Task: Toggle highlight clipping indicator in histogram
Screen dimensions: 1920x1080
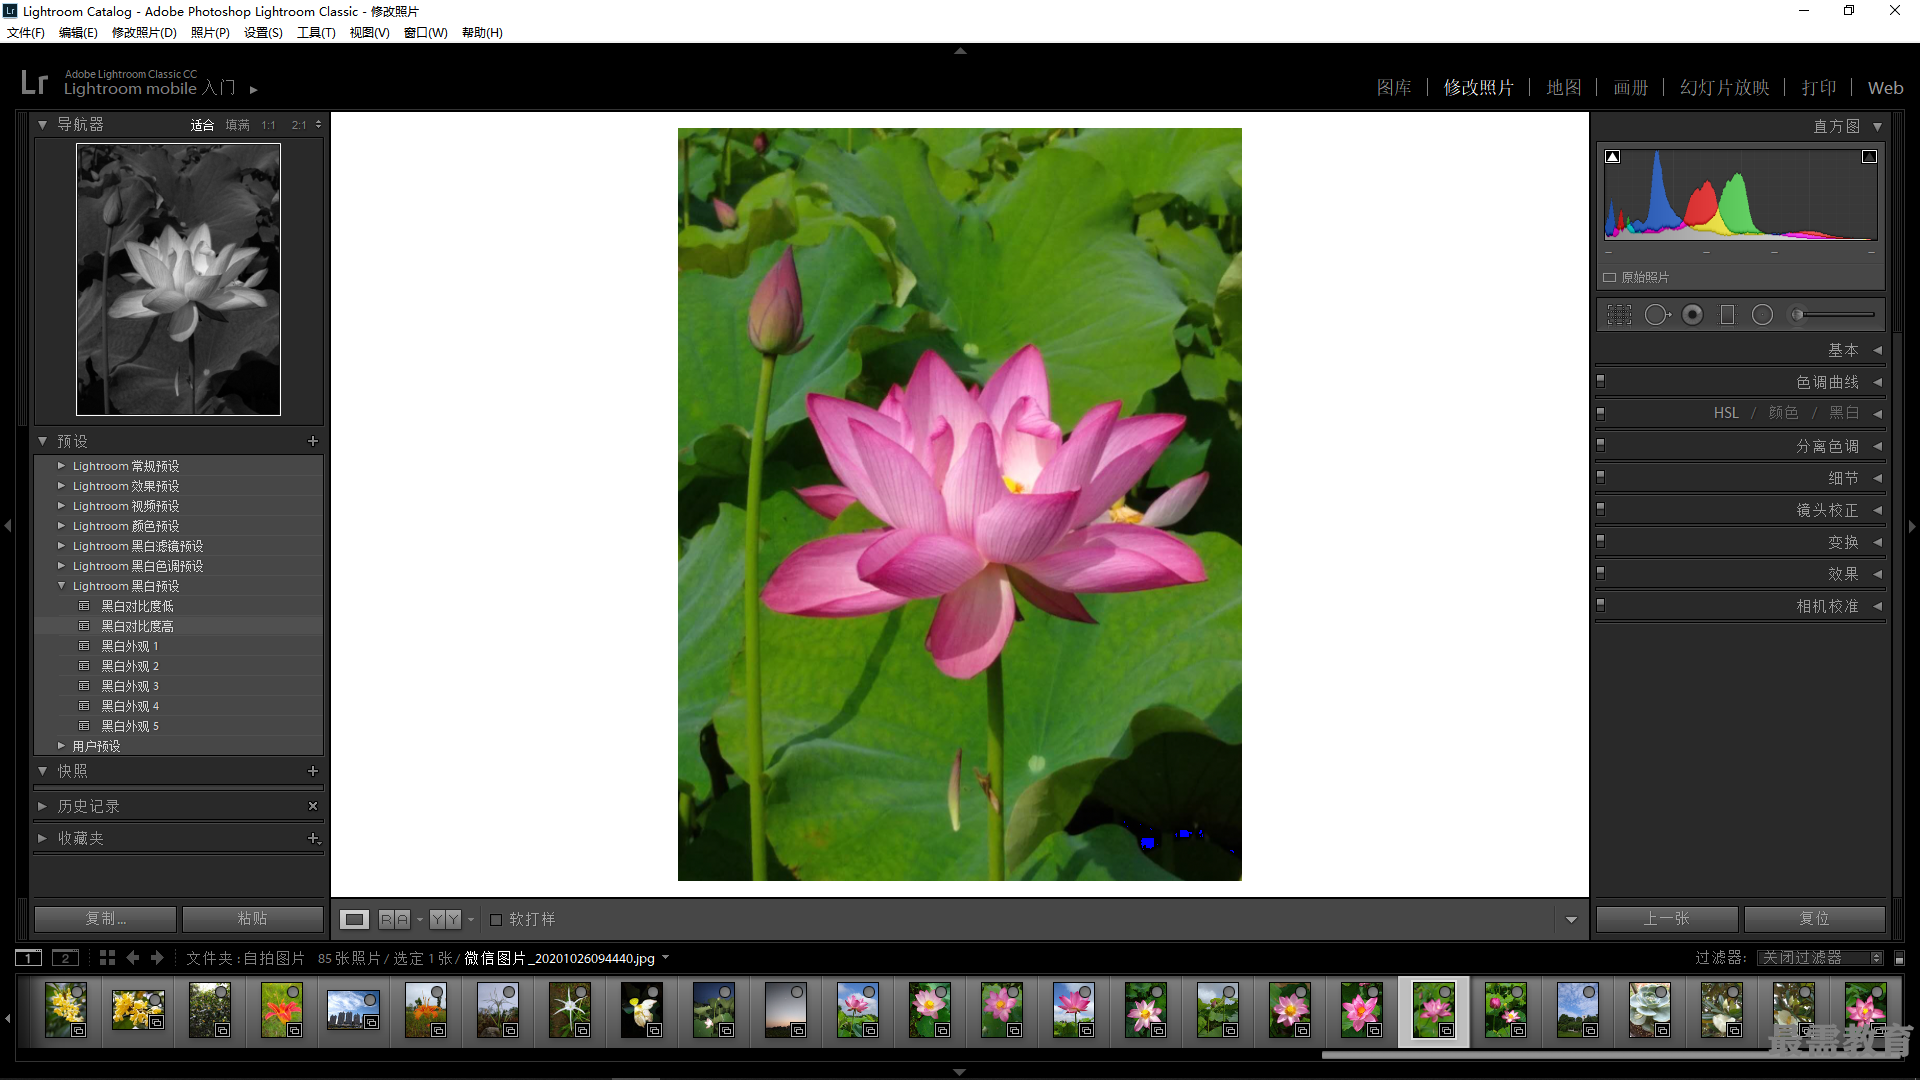Action: pos(1869,156)
